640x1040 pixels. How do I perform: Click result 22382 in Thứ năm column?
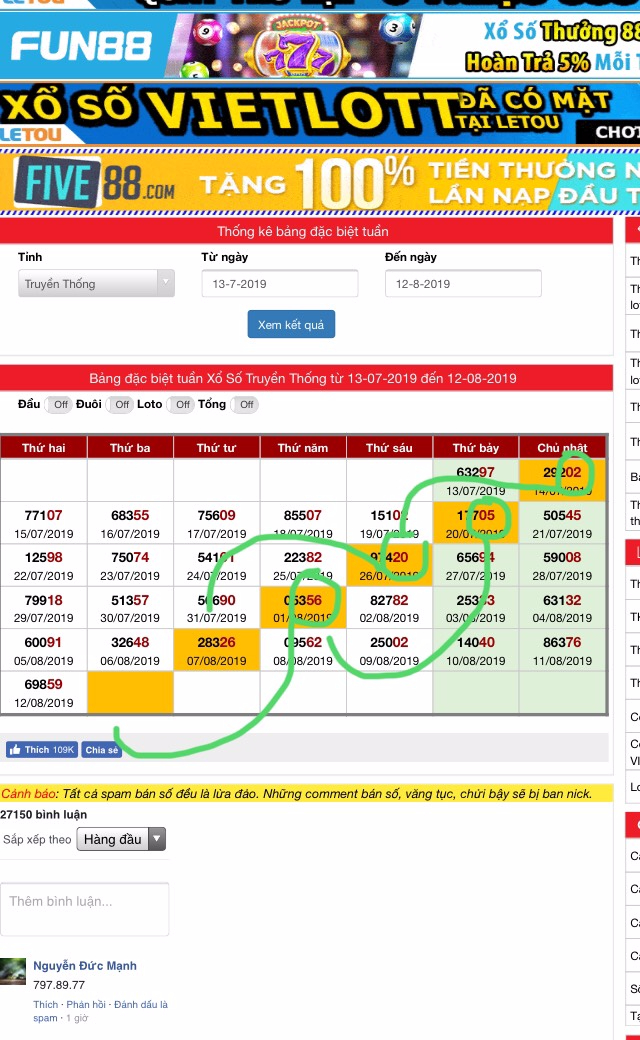(303, 558)
